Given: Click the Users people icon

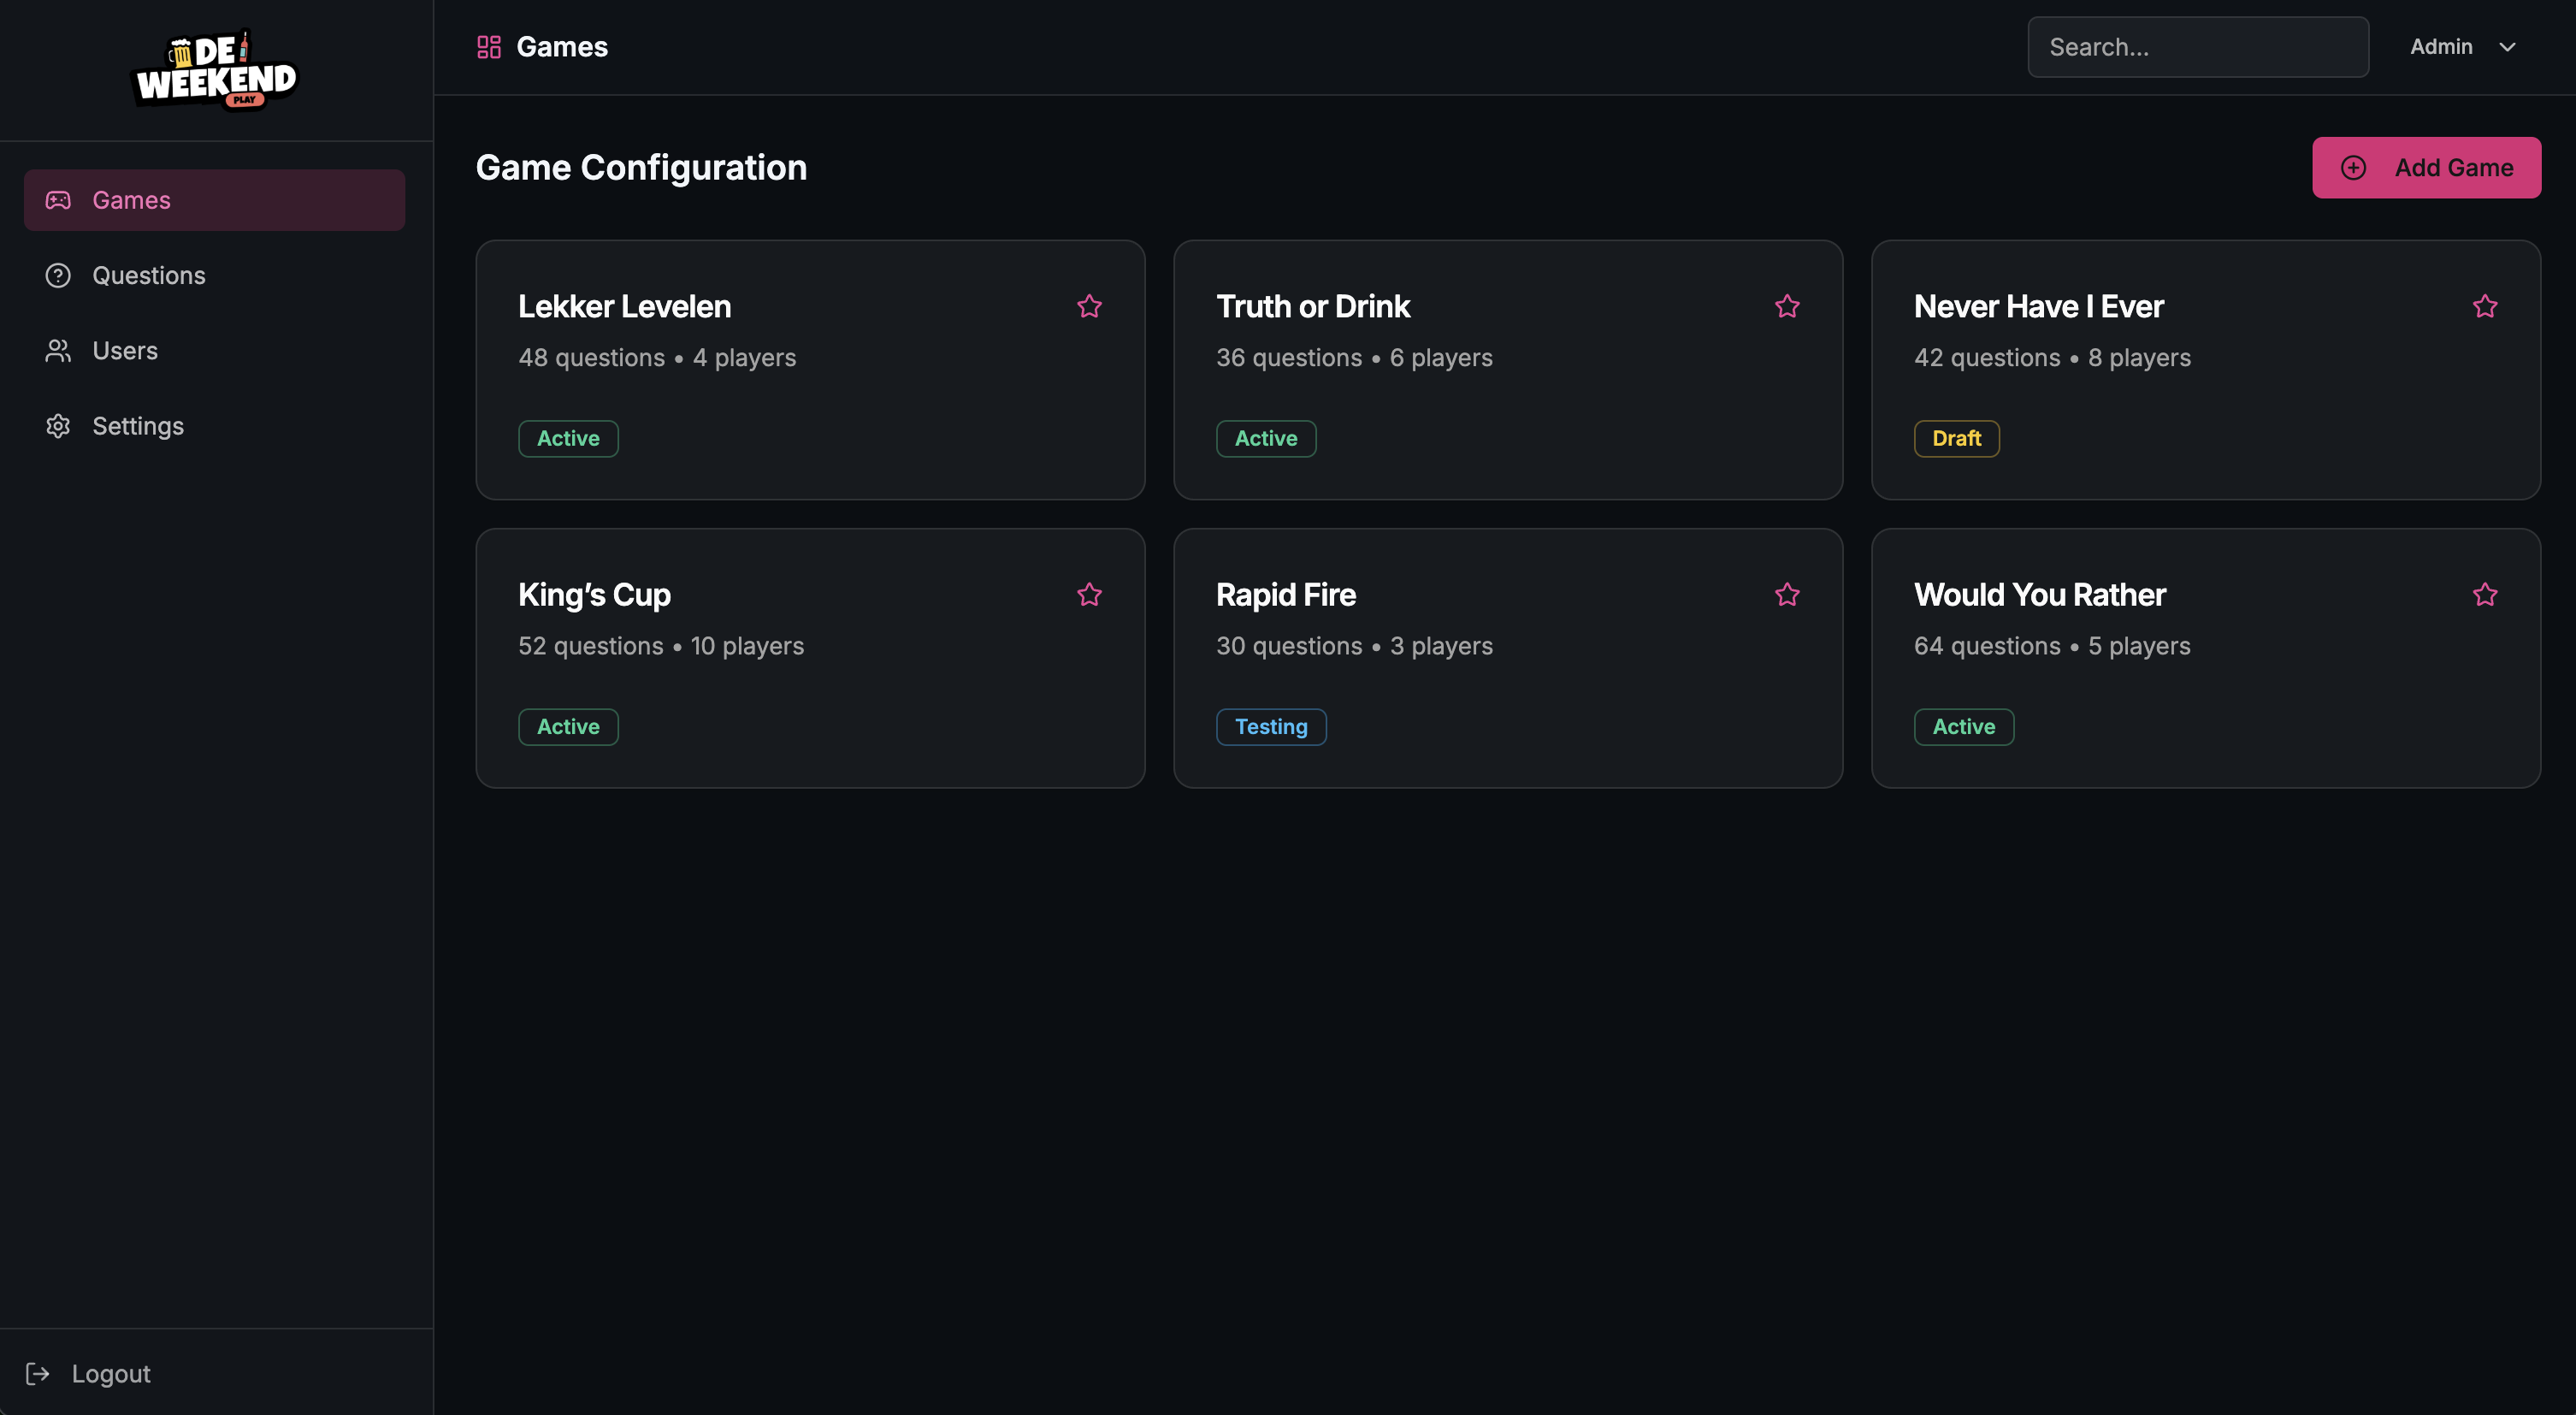Looking at the screenshot, I should (x=58, y=351).
